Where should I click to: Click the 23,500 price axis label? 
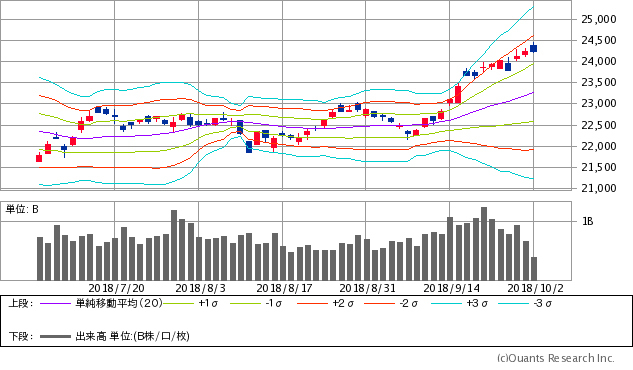tap(599, 82)
